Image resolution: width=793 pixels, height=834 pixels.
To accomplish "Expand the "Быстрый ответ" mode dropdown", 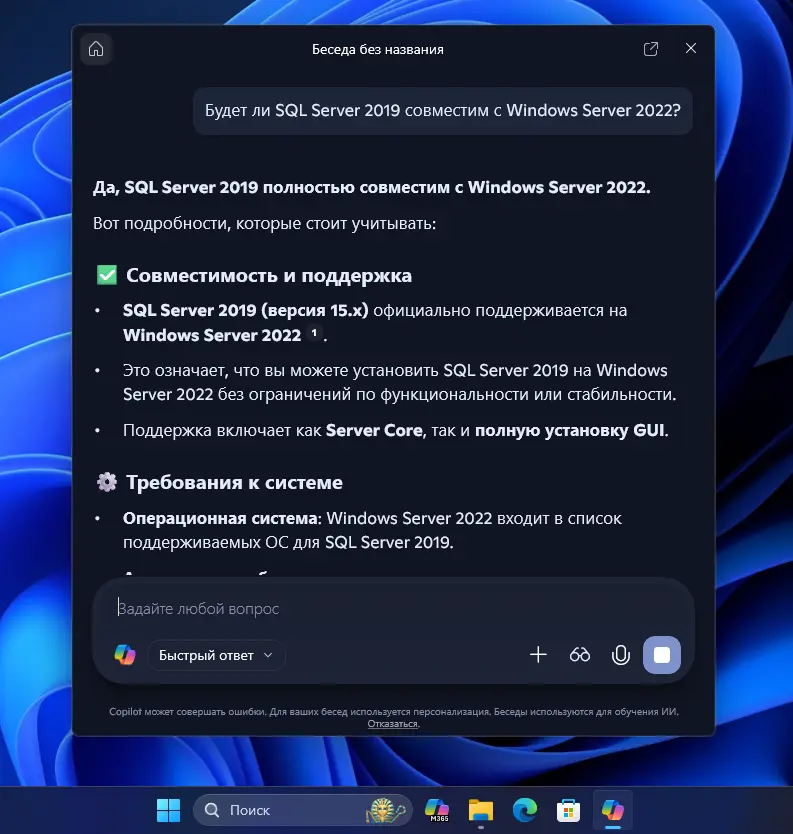I will [217, 655].
